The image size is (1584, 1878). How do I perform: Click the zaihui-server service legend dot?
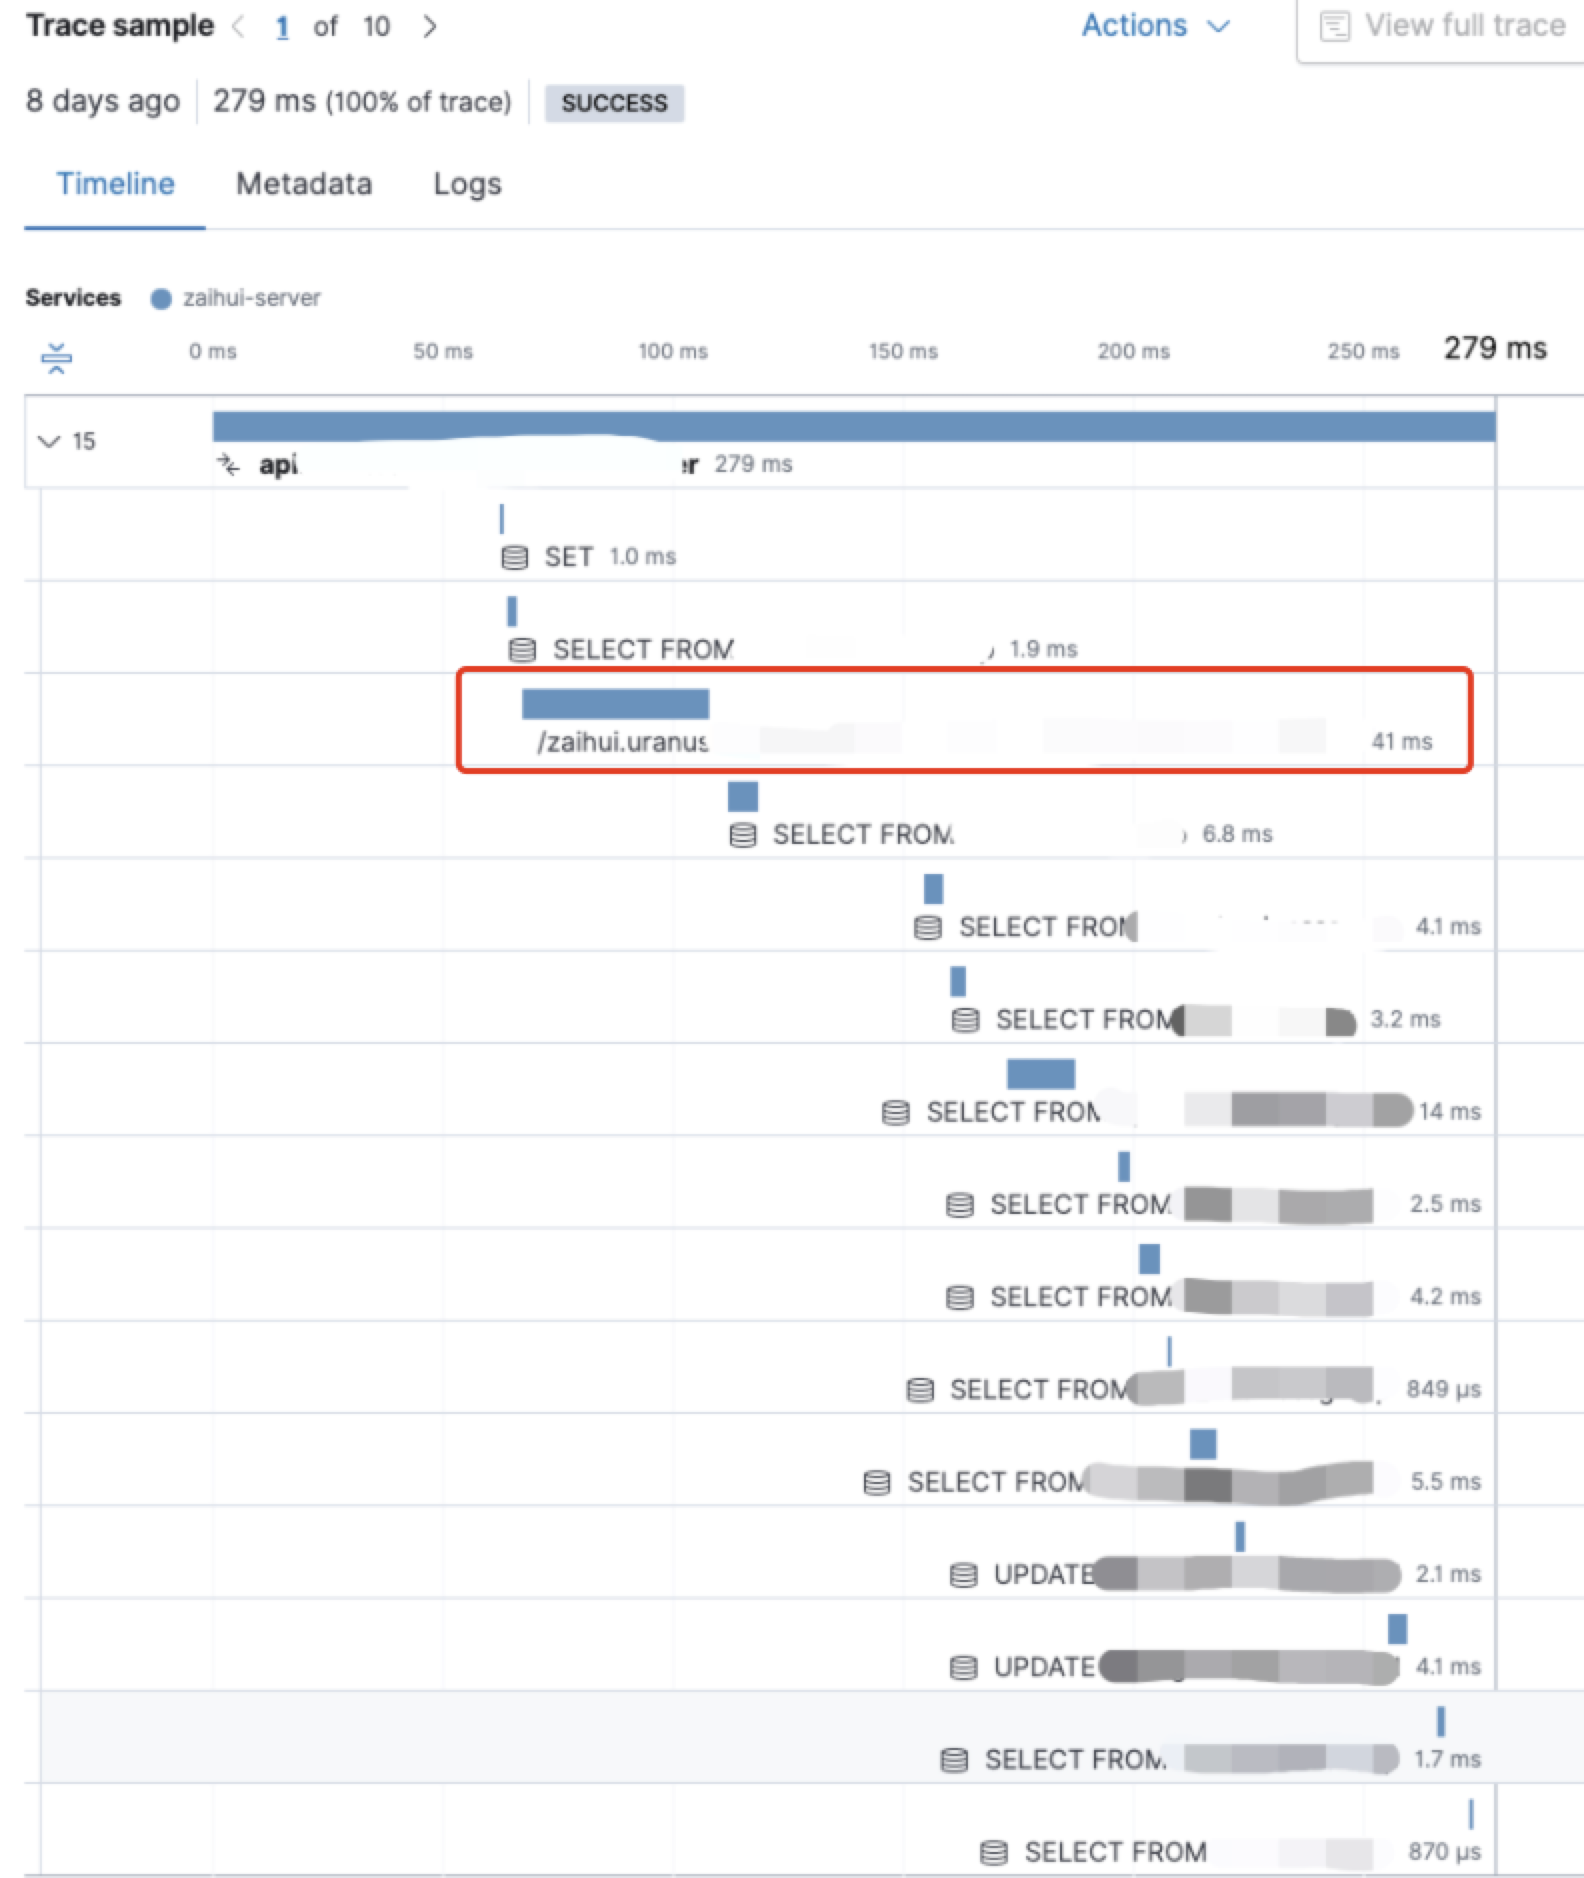tap(161, 299)
